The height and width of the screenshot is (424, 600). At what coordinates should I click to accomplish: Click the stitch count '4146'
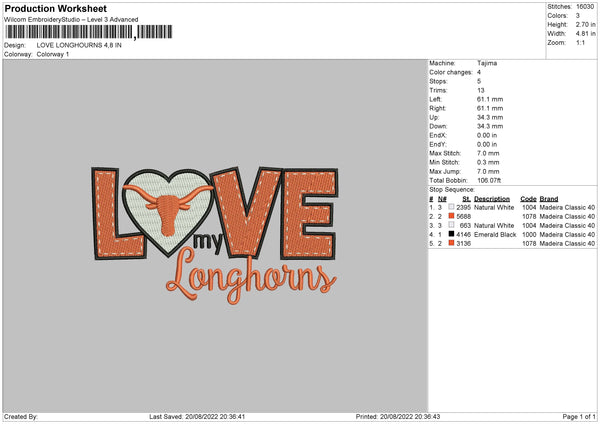[463, 234]
